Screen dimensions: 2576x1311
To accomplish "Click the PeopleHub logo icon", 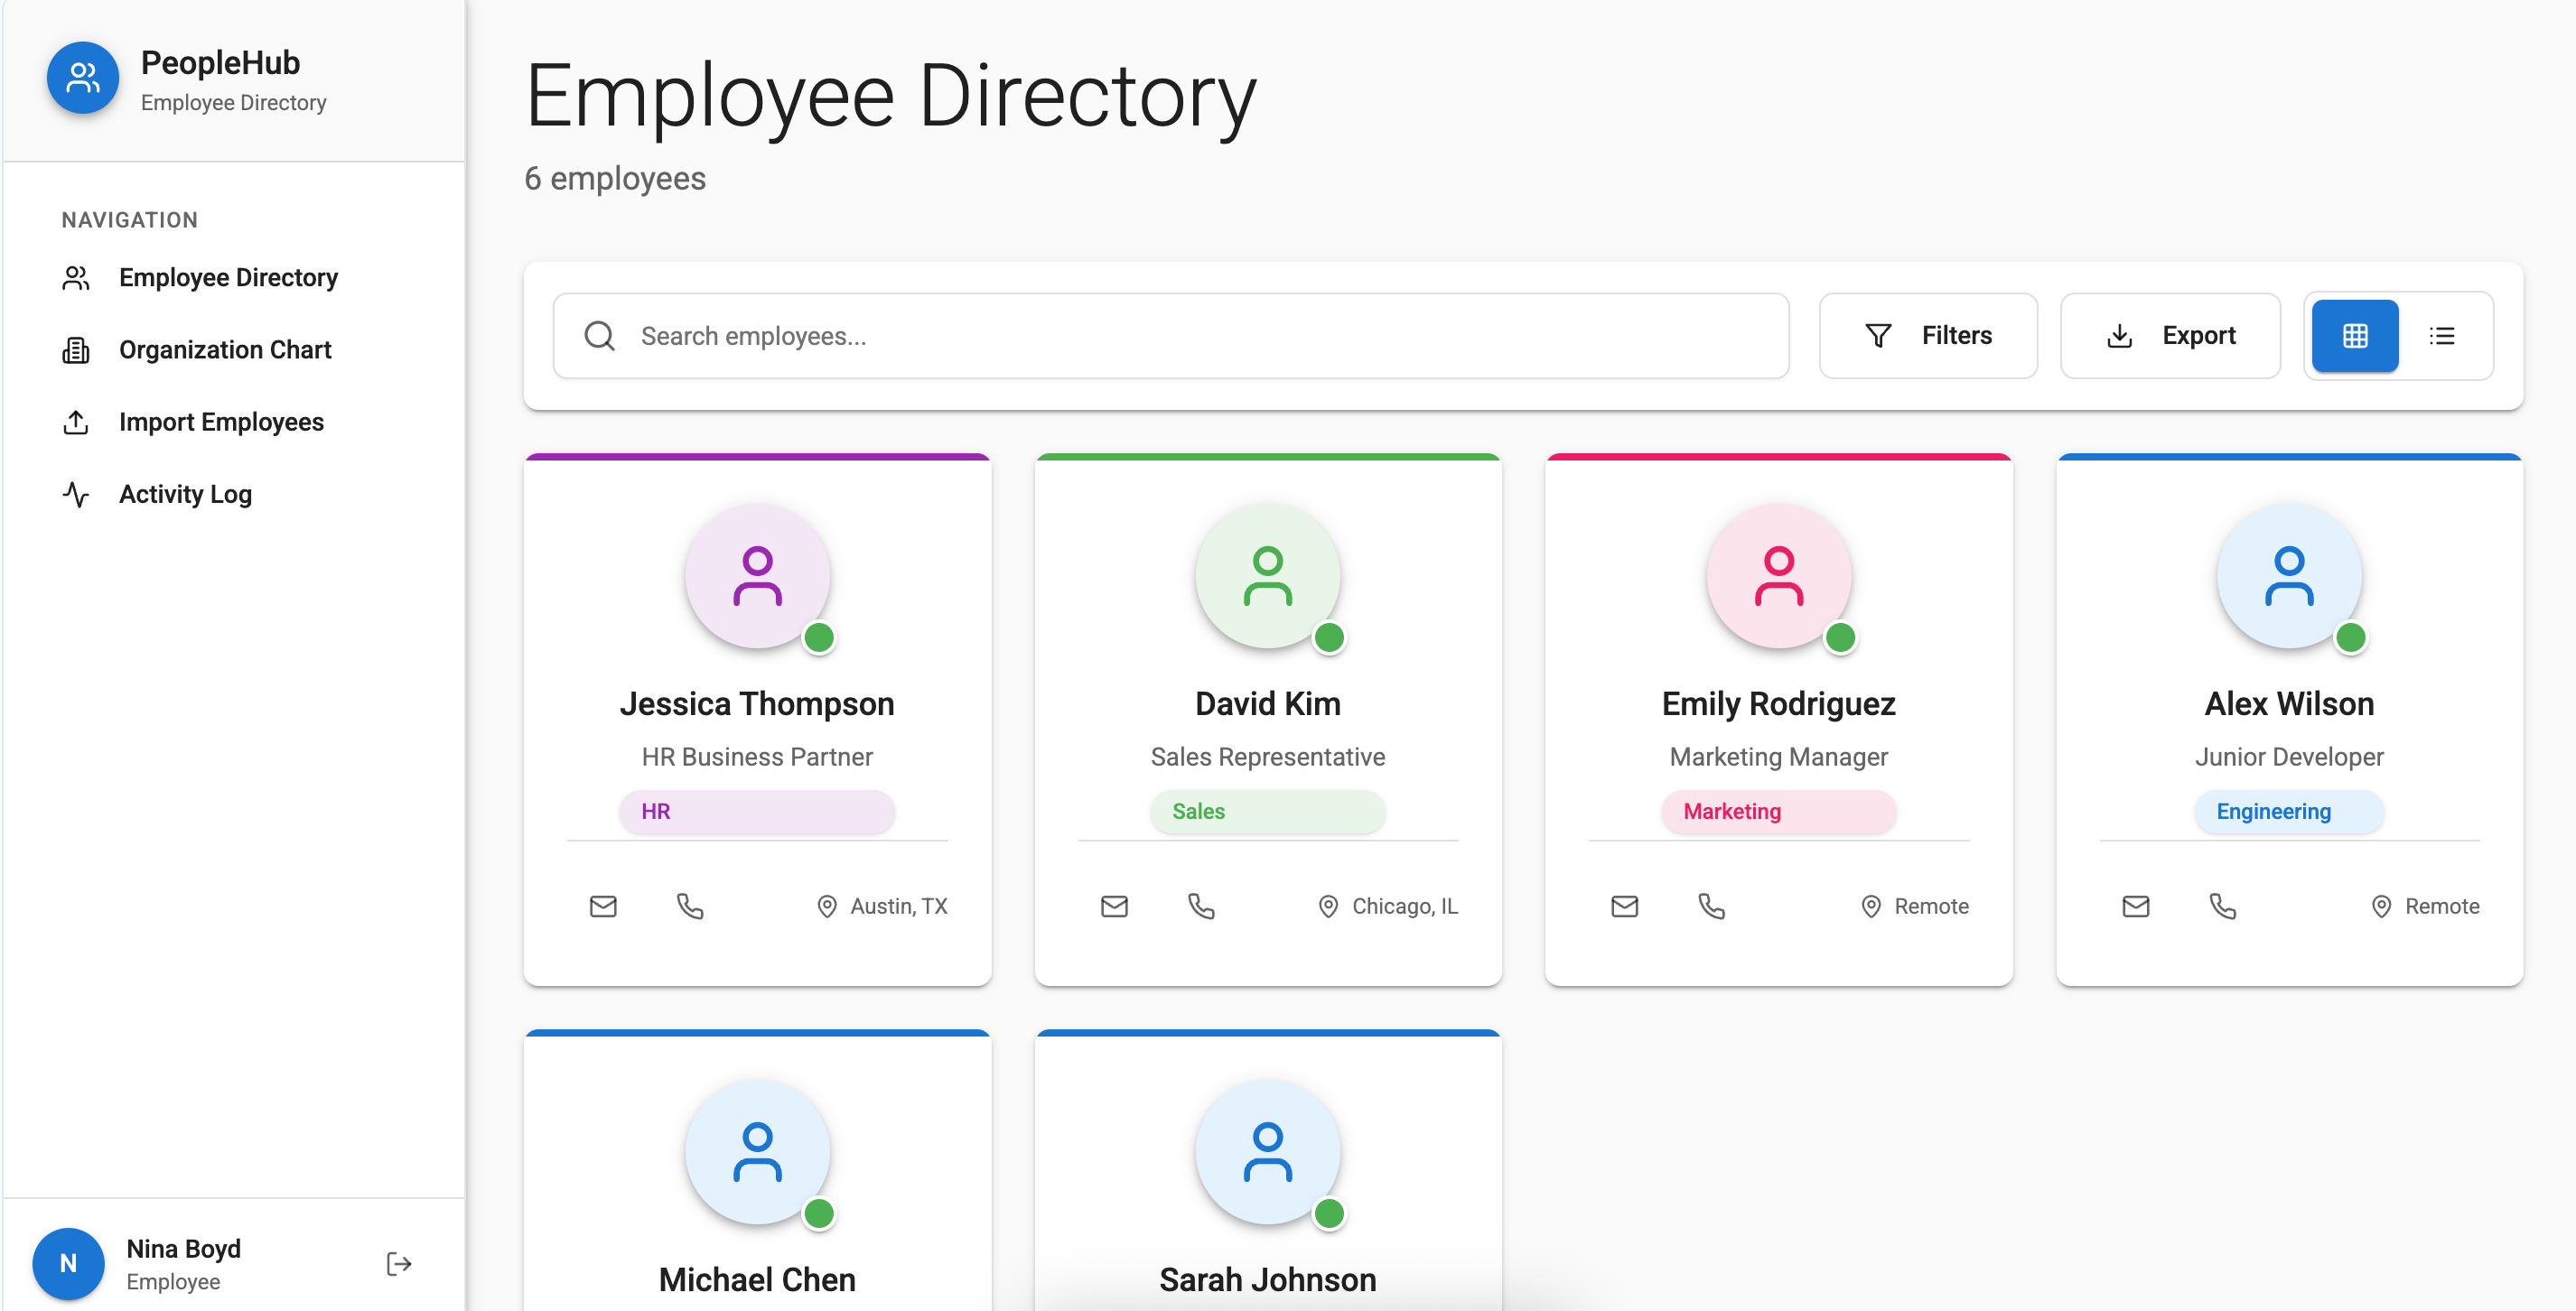I will click(83, 78).
